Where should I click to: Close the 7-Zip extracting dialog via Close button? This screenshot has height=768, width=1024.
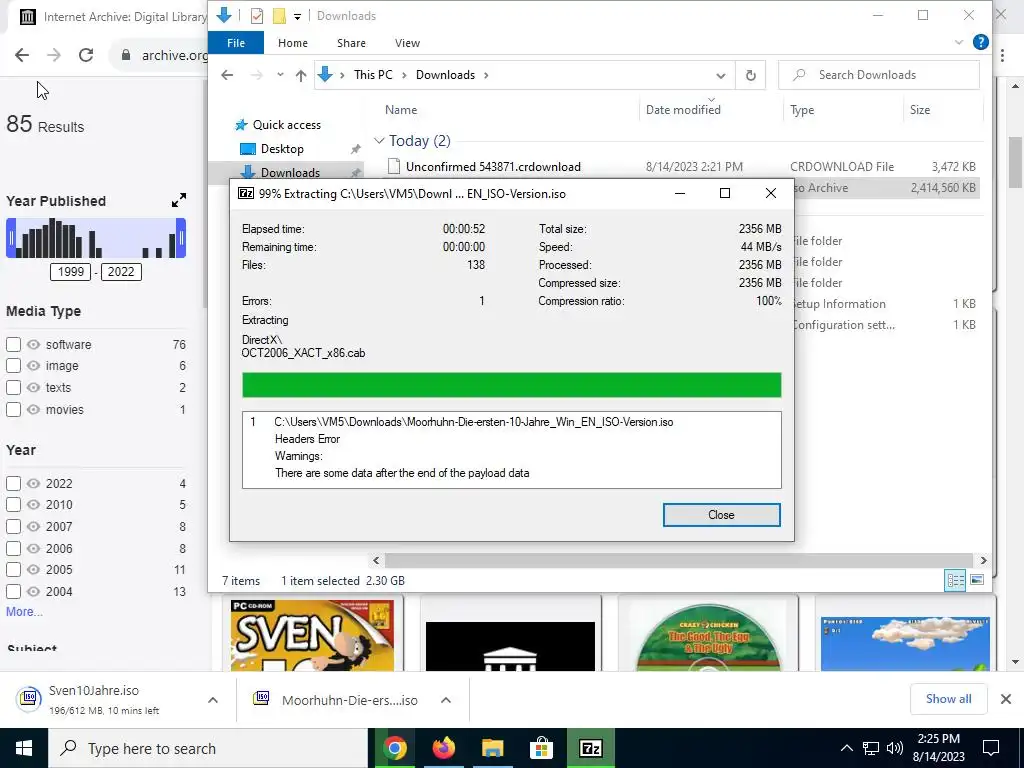coord(721,515)
